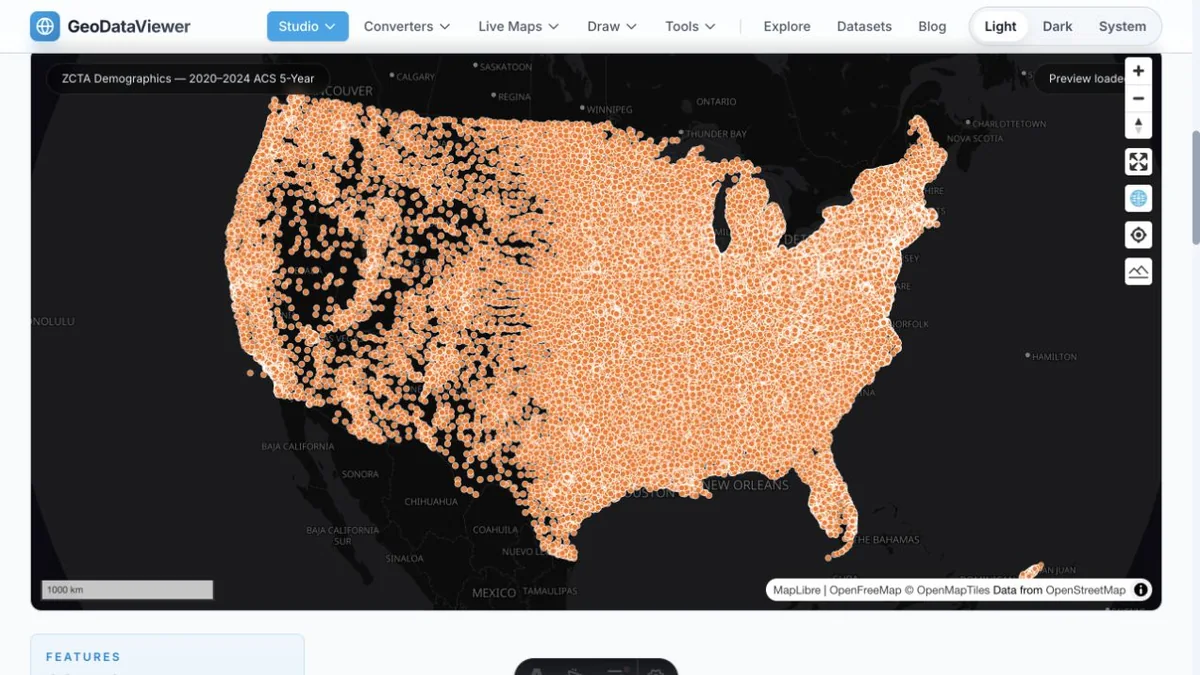This screenshot has height=675, width=1200.
Task: Toggle map attribution info icon
Action: point(1141,590)
